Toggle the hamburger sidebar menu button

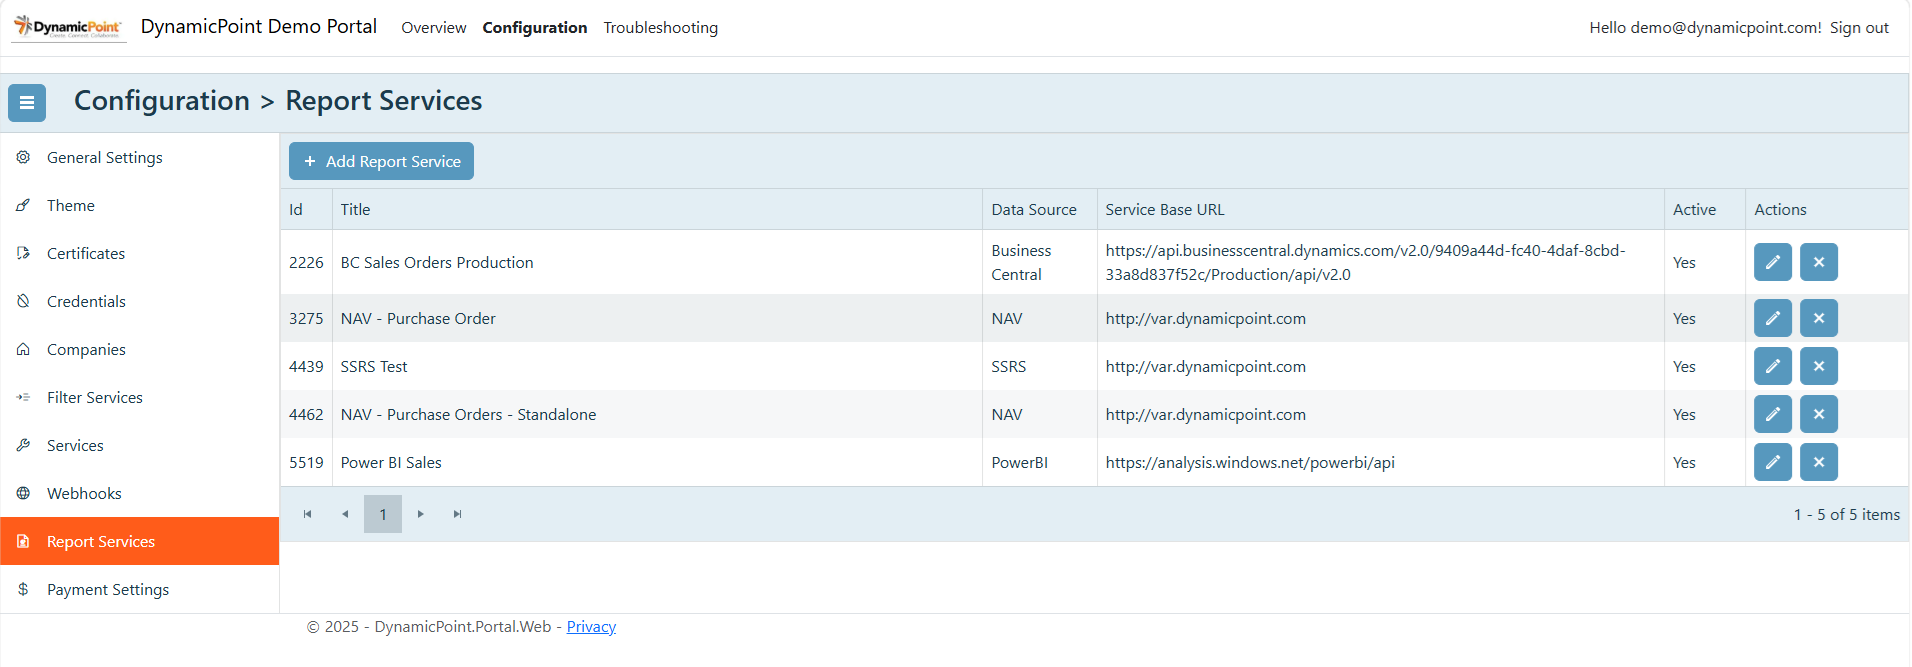27,102
